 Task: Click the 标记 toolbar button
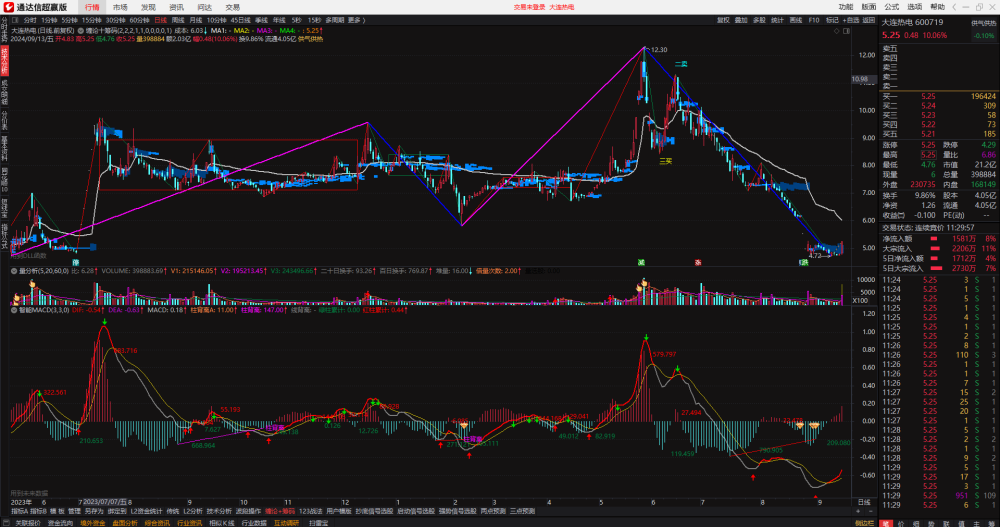[832, 20]
